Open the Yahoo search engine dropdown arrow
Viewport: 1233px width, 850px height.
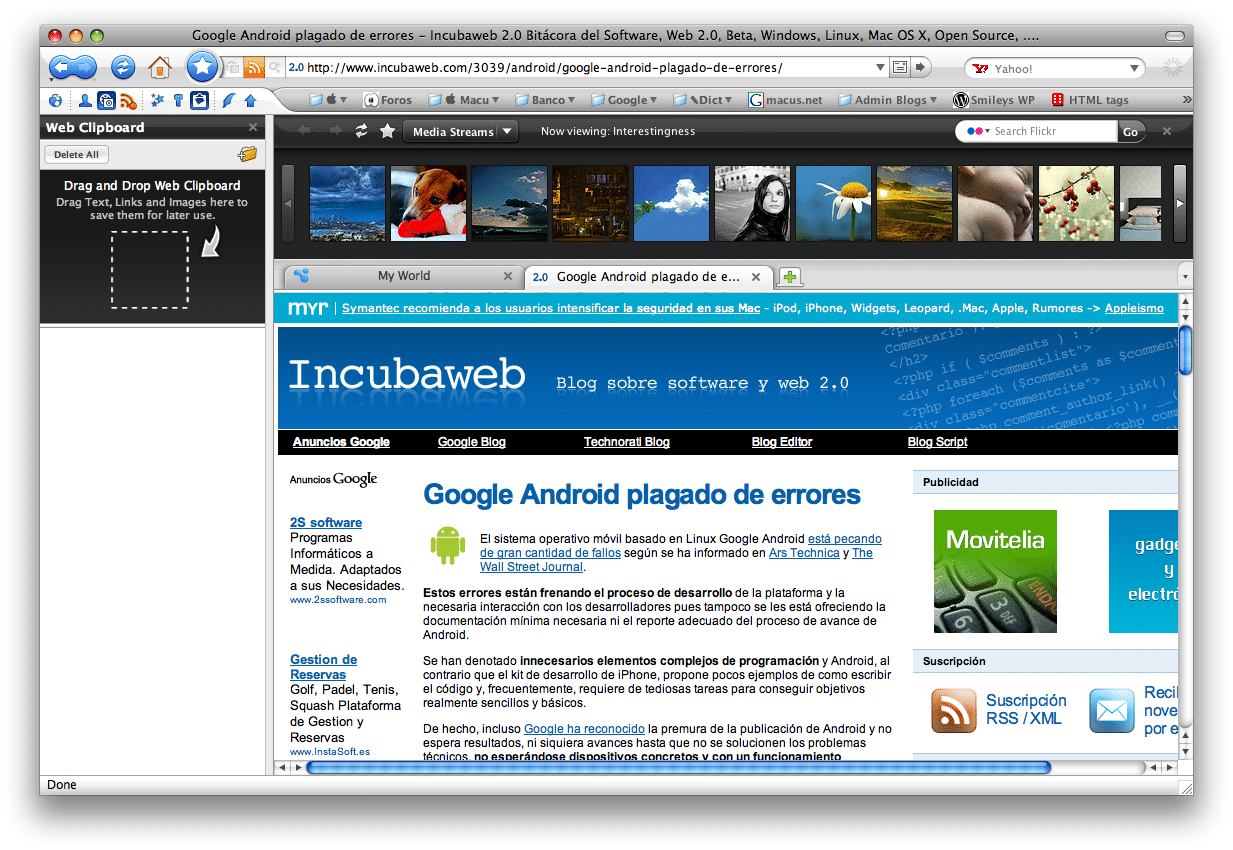(x=1134, y=69)
